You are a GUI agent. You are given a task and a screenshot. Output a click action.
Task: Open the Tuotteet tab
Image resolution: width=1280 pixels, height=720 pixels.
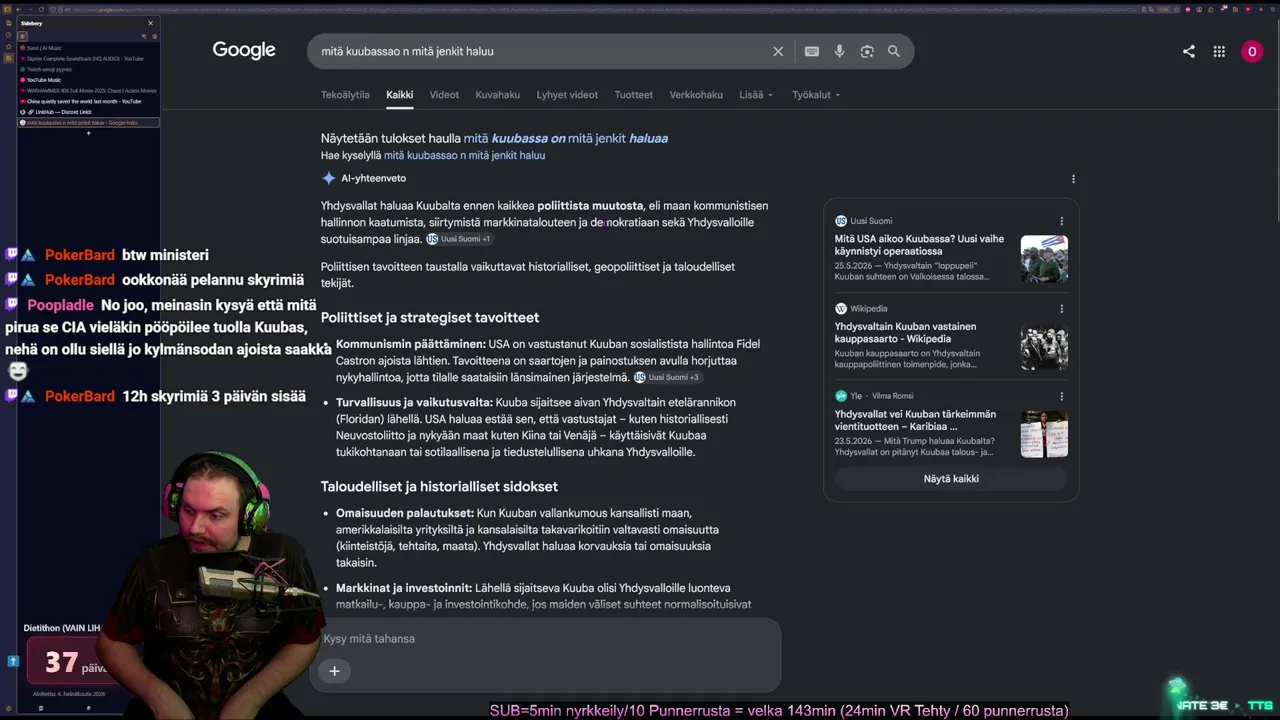pyautogui.click(x=634, y=95)
